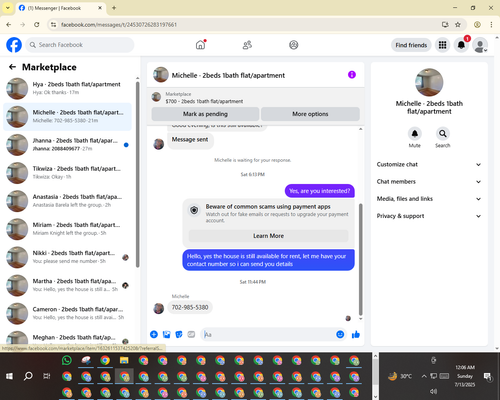The width and height of the screenshot is (500, 400).
Task: Open the Nikki conversation
Action: pos(67,257)
